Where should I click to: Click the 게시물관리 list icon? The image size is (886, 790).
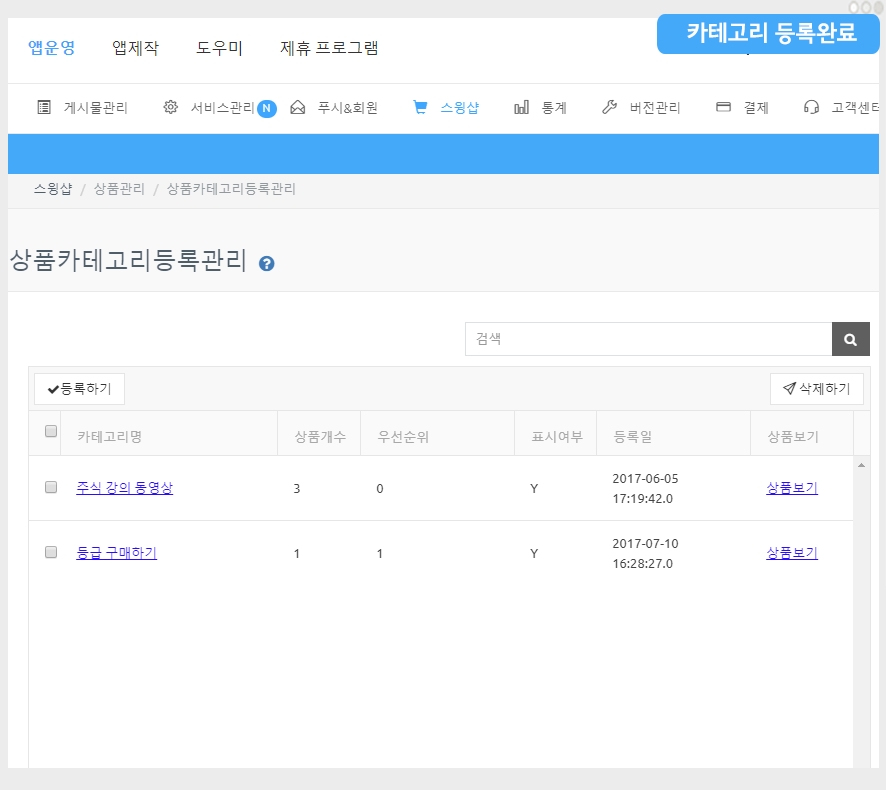pos(44,107)
